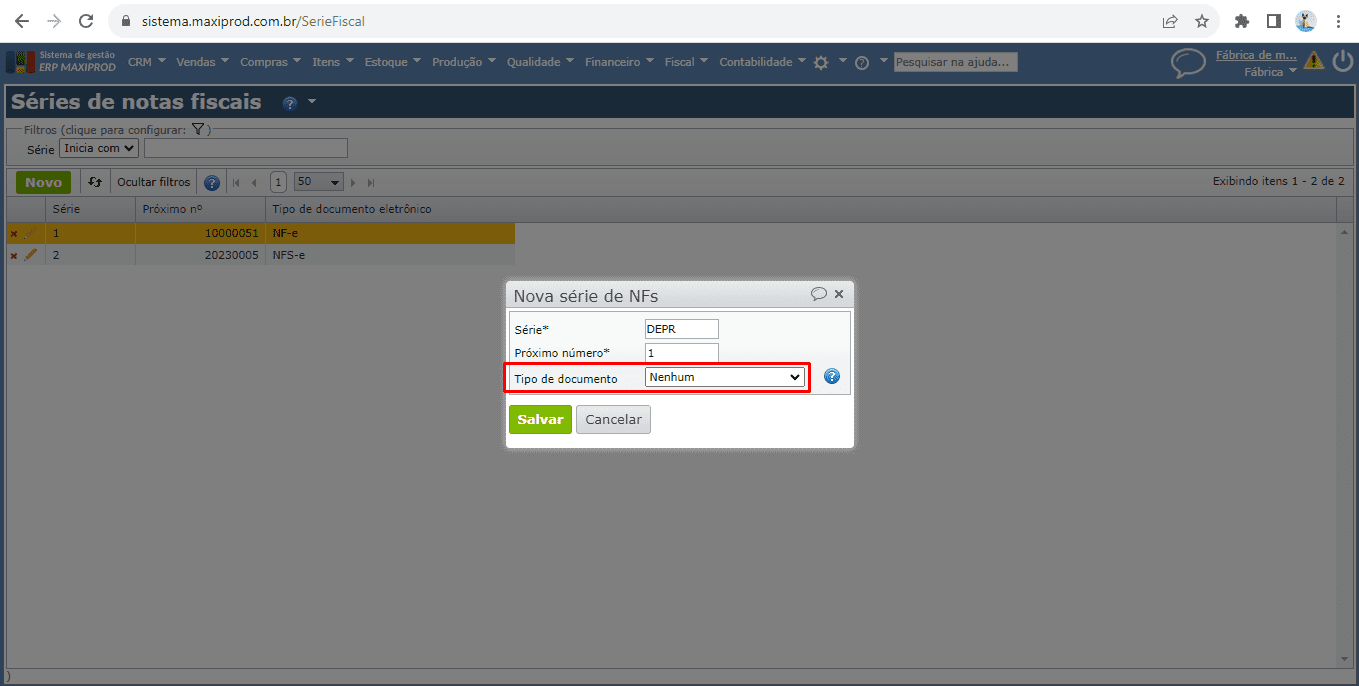The width and height of the screenshot is (1359, 686).
Task: Close the Nova série de NFs dialog
Action: point(839,294)
